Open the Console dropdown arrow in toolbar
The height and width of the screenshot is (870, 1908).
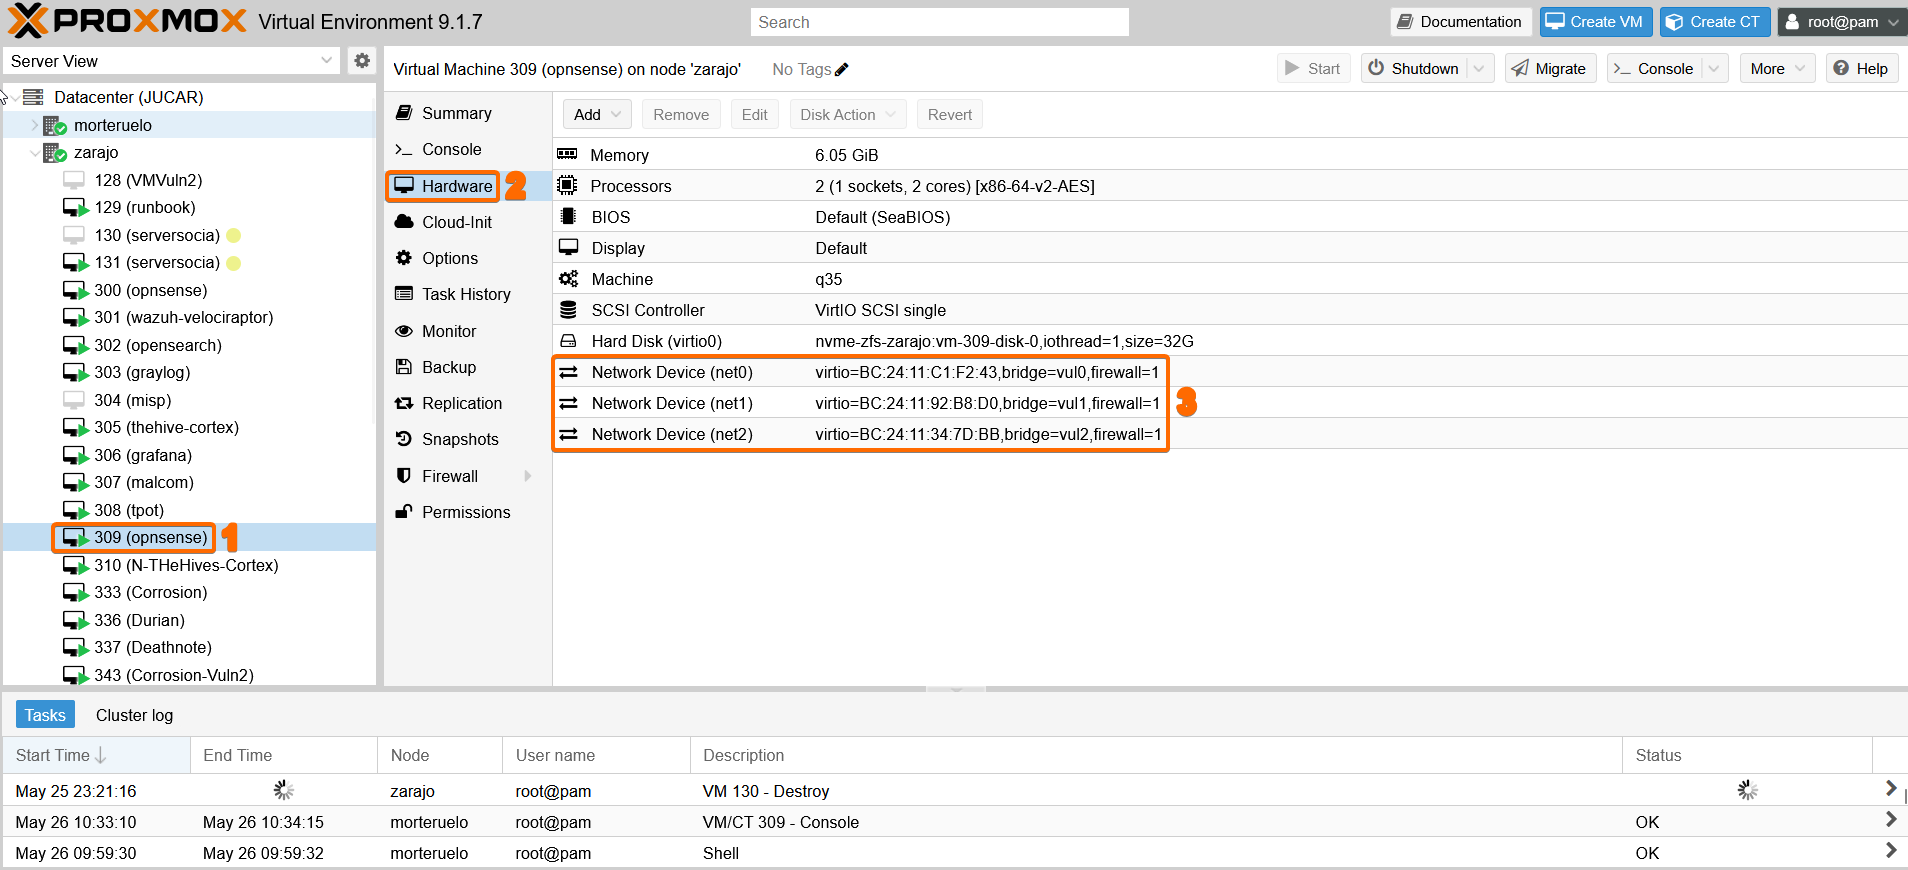pyautogui.click(x=1714, y=69)
